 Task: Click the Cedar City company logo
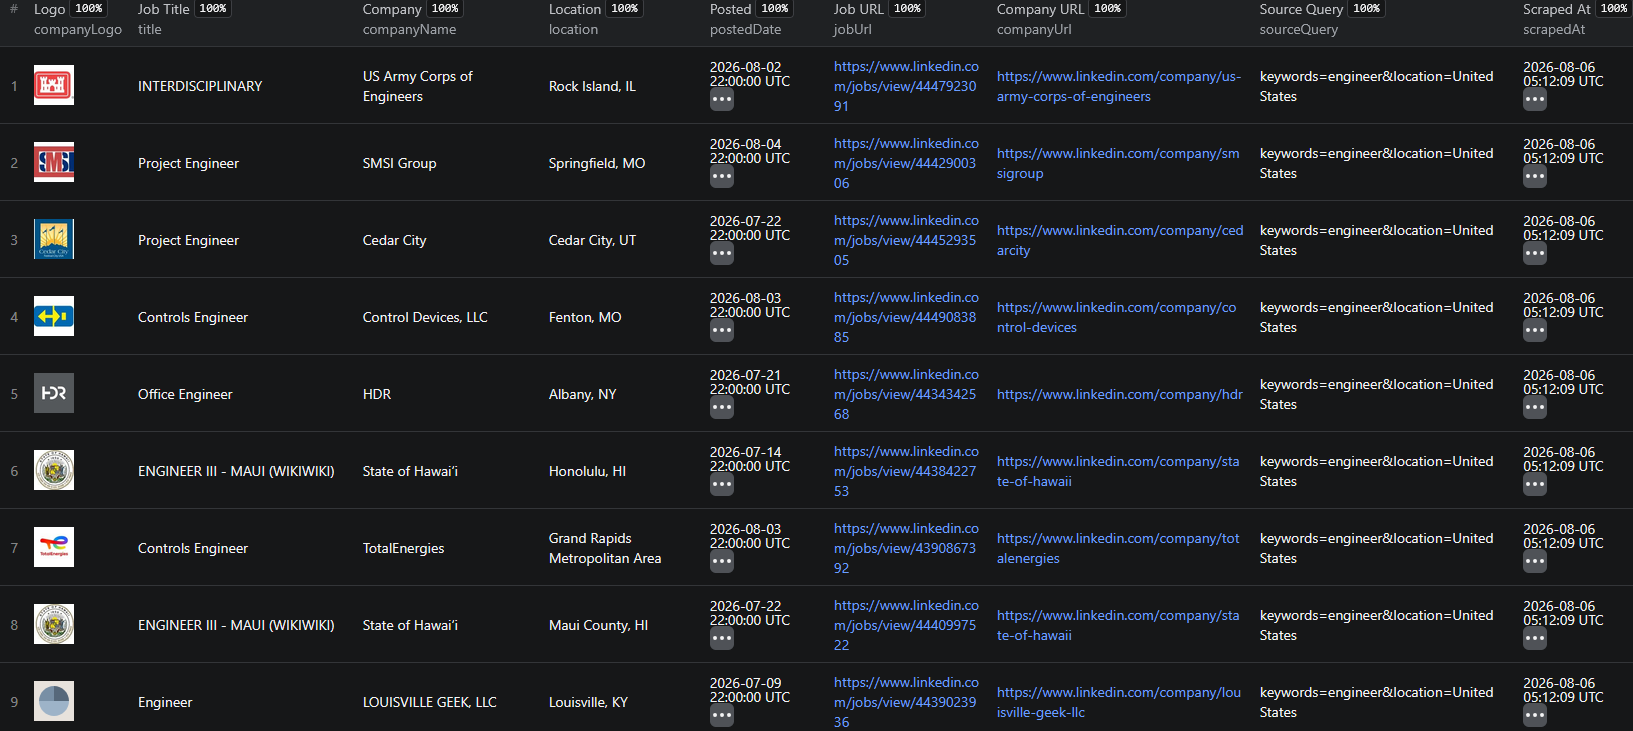54,239
